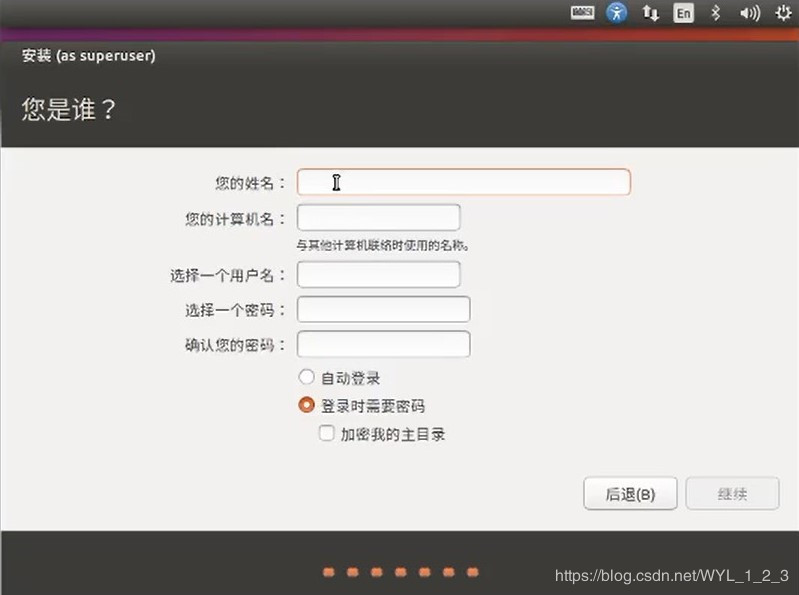Click the 选择一个密码 label
Image resolution: width=799 pixels, height=595 pixels.
[235, 310]
